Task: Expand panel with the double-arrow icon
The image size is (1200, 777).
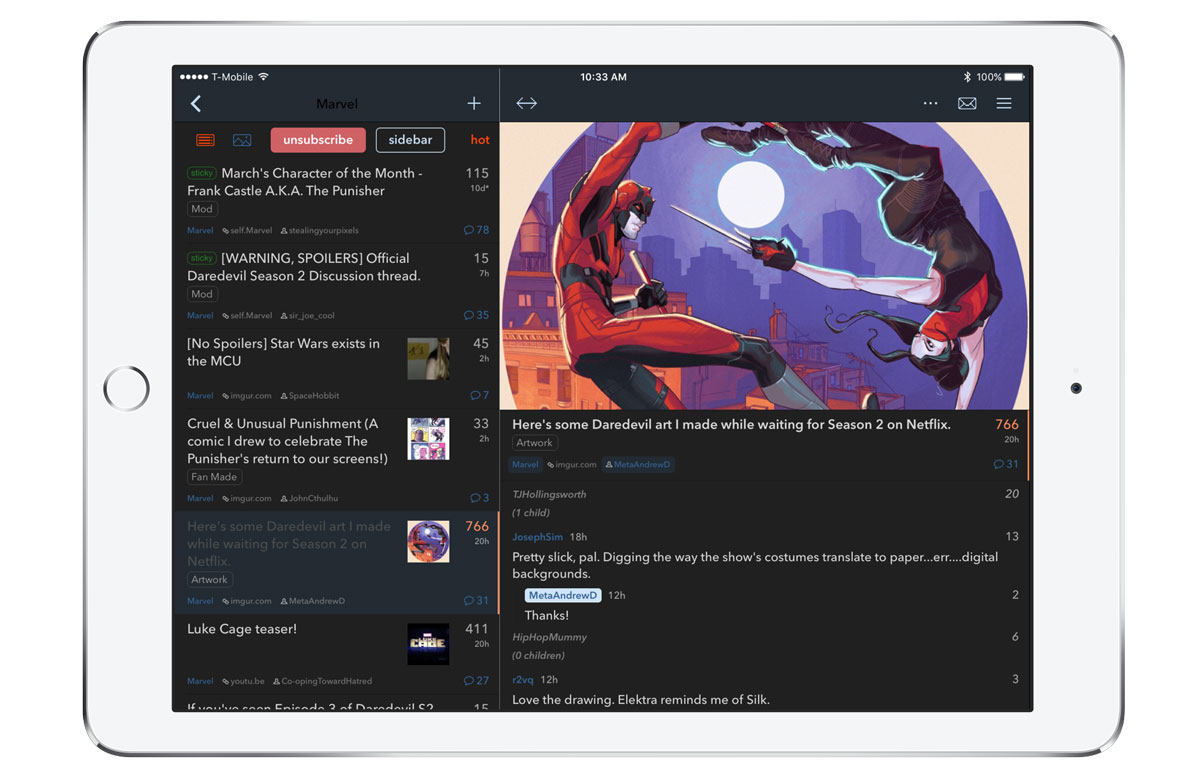Action: (527, 104)
